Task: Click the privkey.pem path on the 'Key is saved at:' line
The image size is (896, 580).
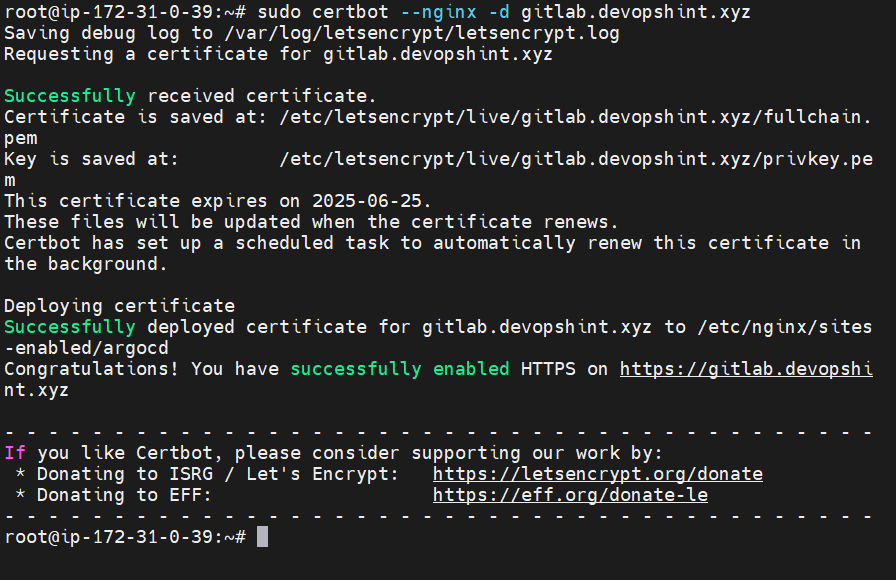Action: [576, 159]
